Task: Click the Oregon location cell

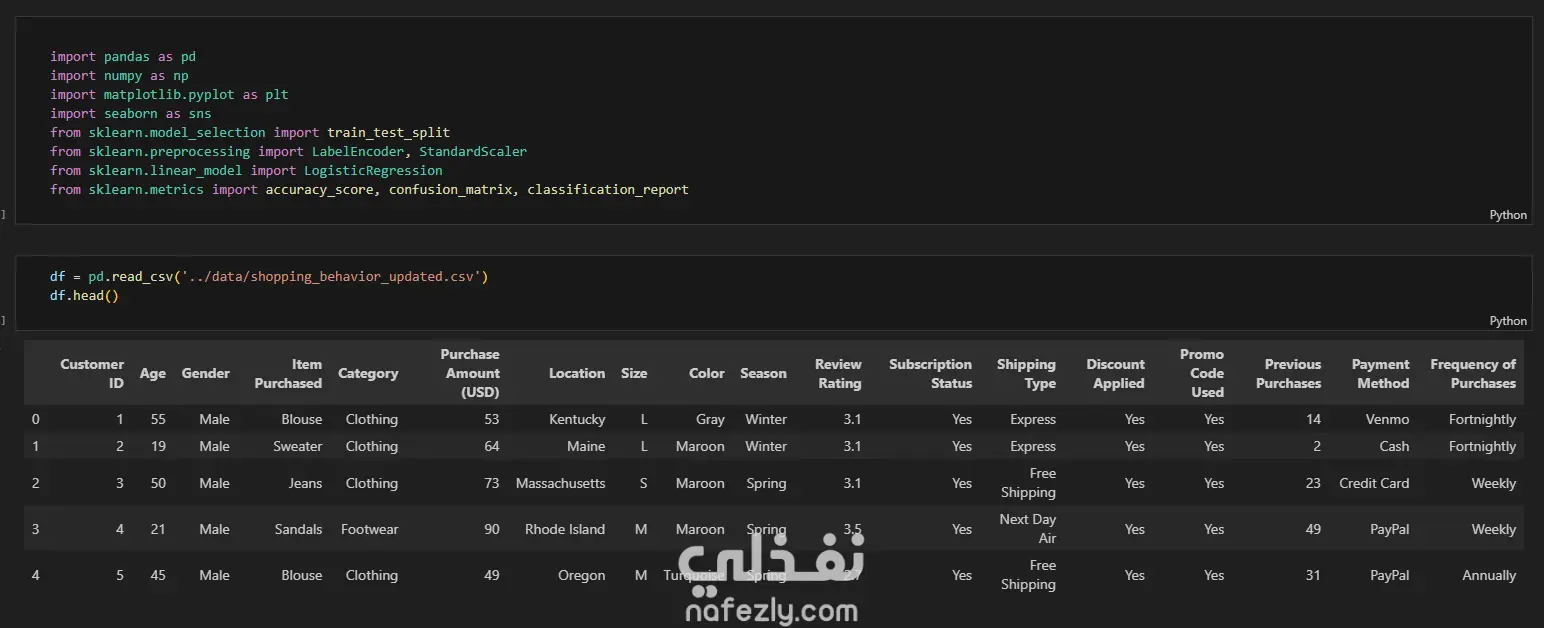Action: click(x=582, y=575)
